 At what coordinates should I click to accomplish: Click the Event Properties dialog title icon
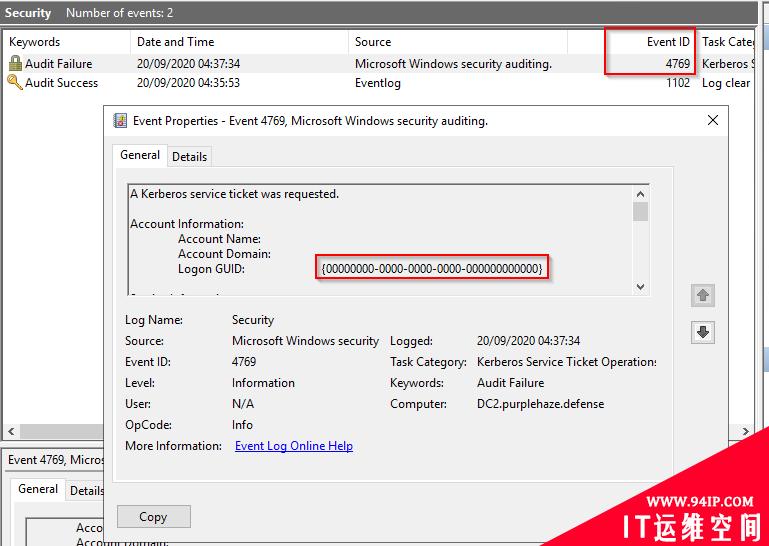click(x=120, y=121)
